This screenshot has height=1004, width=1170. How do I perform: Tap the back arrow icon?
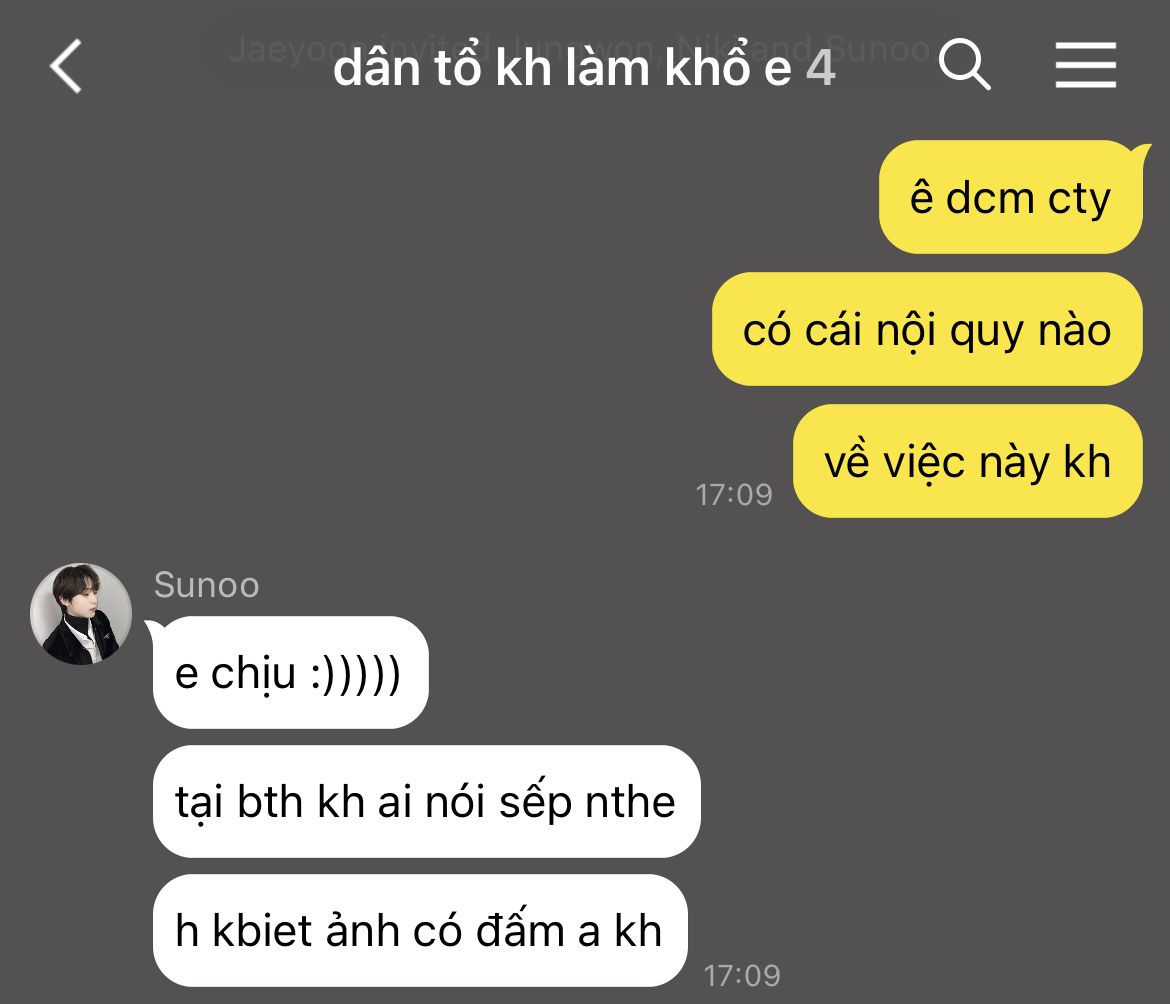click(66, 66)
